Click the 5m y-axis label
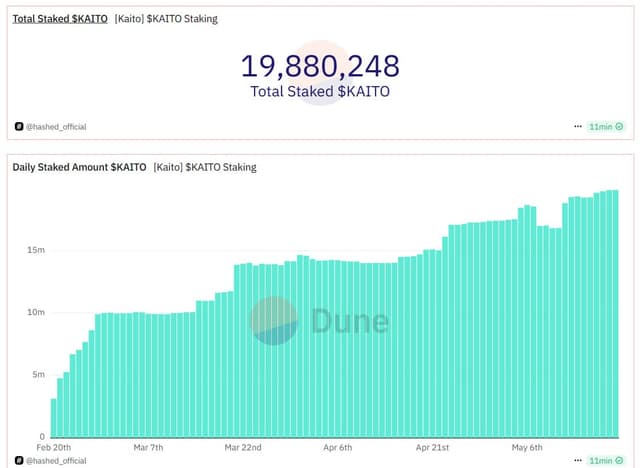The width and height of the screenshot is (640, 468). 39,375
